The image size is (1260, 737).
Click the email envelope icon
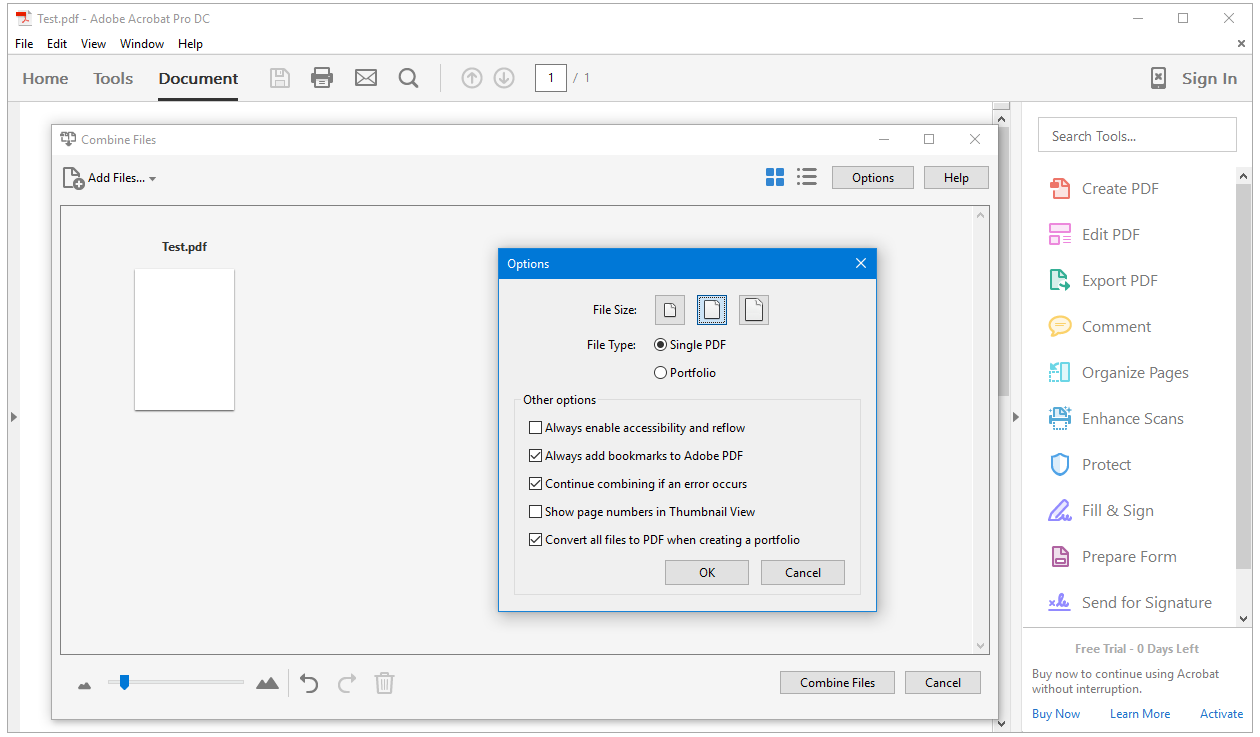coord(366,78)
